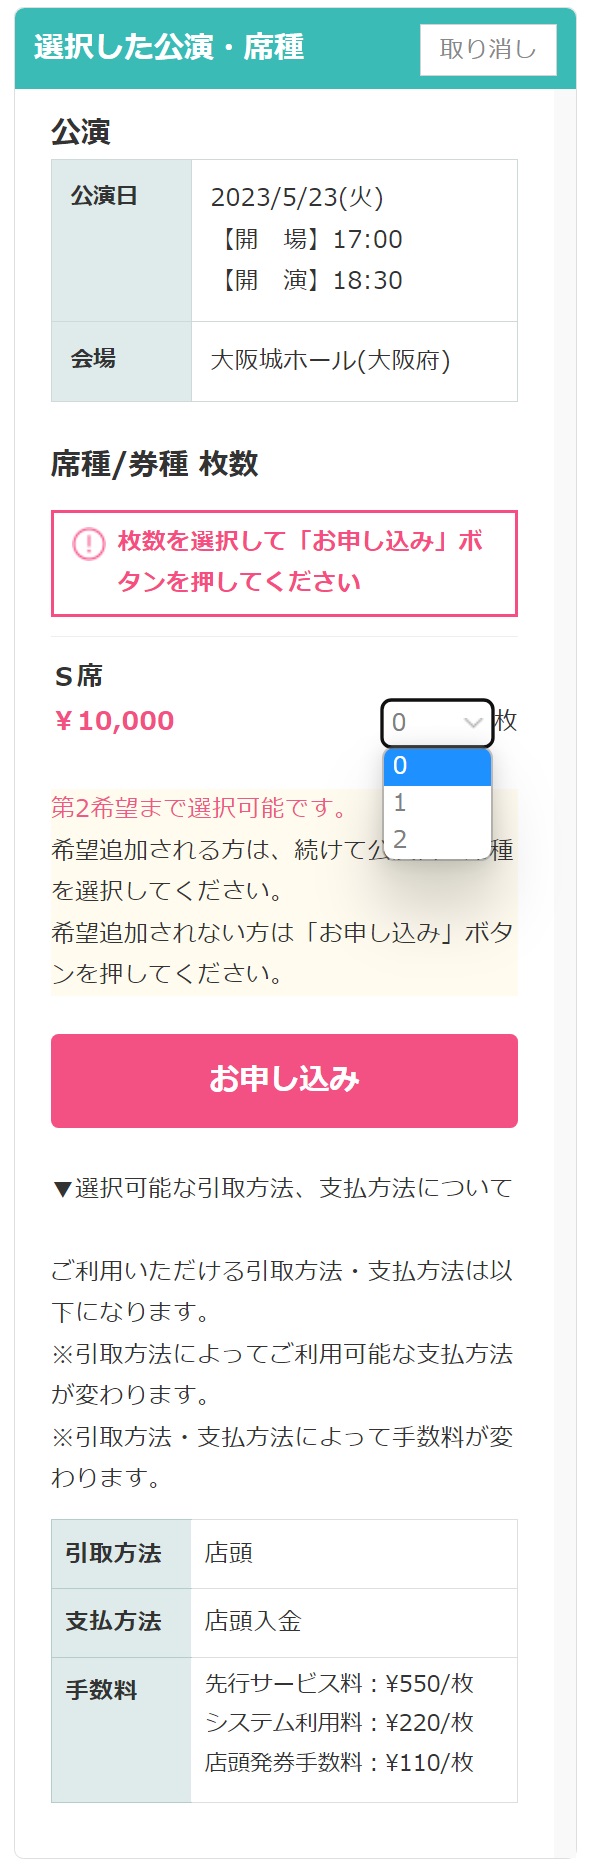Click the 会場 label cell
This screenshot has width=592, height=1872.
[121, 361]
